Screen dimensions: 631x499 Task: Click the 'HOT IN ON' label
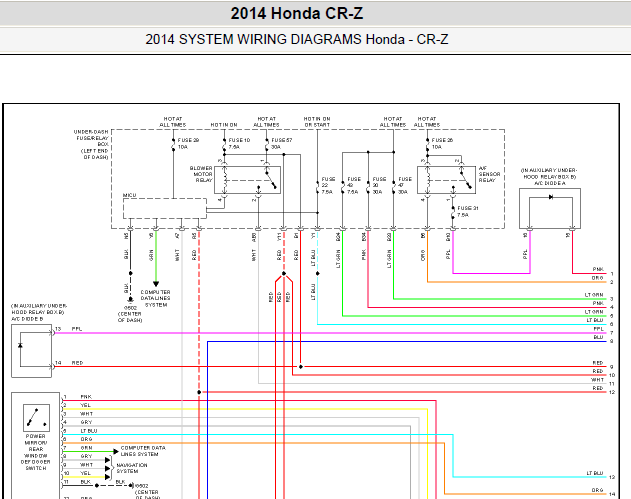224,125
